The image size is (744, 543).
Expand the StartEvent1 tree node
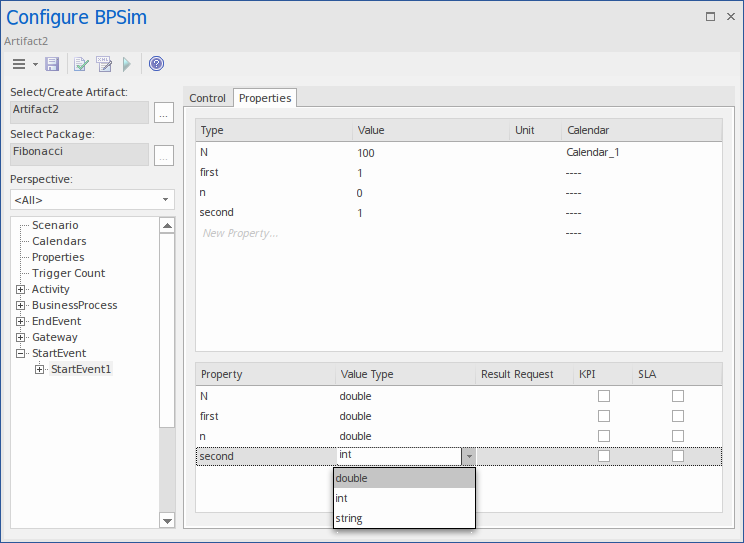pos(40,369)
